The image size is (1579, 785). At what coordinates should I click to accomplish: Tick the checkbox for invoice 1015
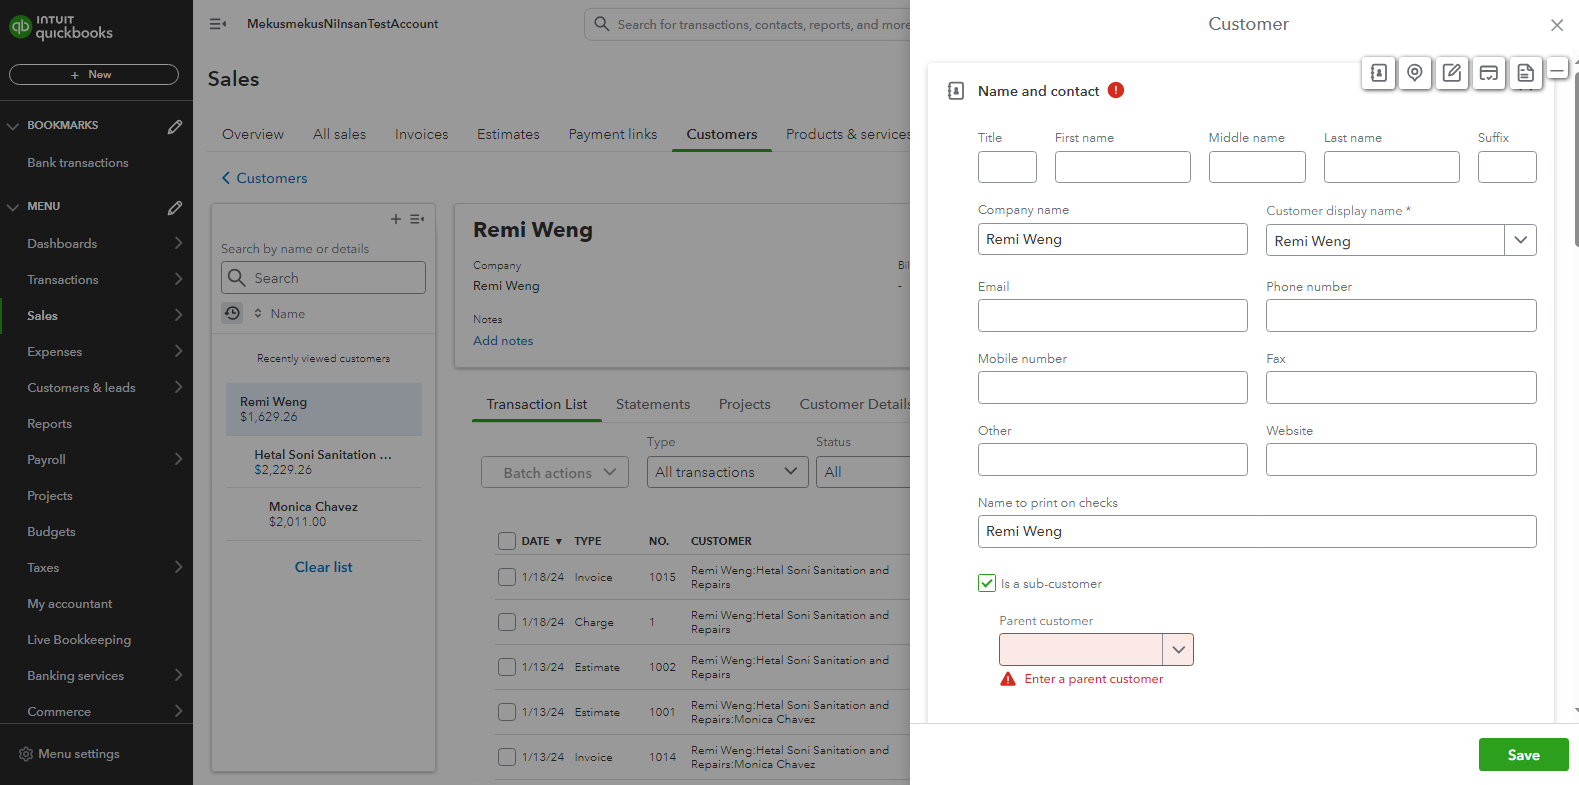tap(507, 577)
